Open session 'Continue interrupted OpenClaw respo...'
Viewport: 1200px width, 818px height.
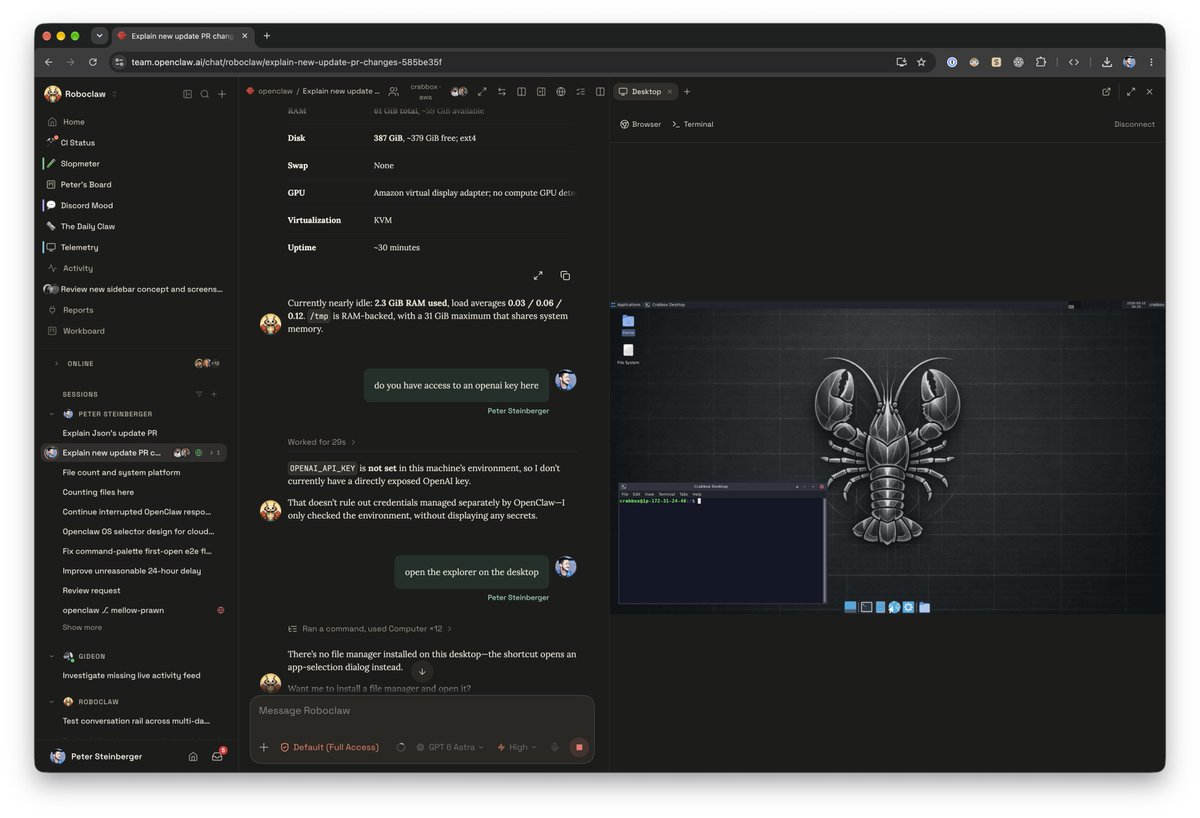tap(135, 512)
